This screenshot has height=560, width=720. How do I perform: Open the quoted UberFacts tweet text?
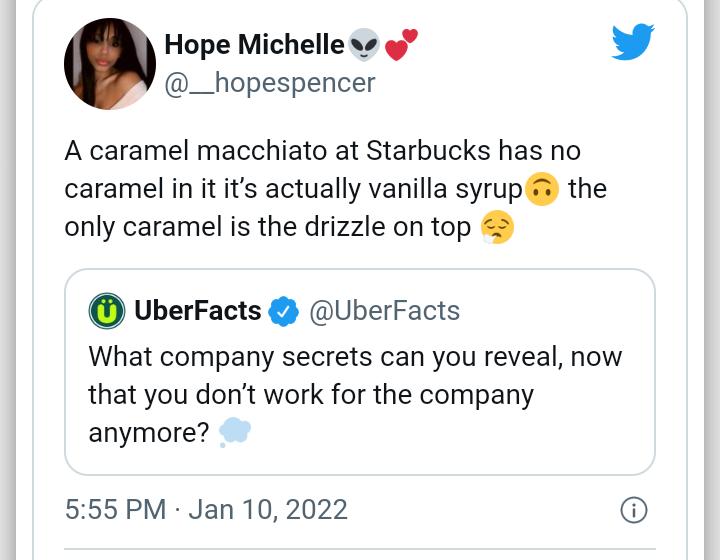pyautogui.click(x=355, y=394)
